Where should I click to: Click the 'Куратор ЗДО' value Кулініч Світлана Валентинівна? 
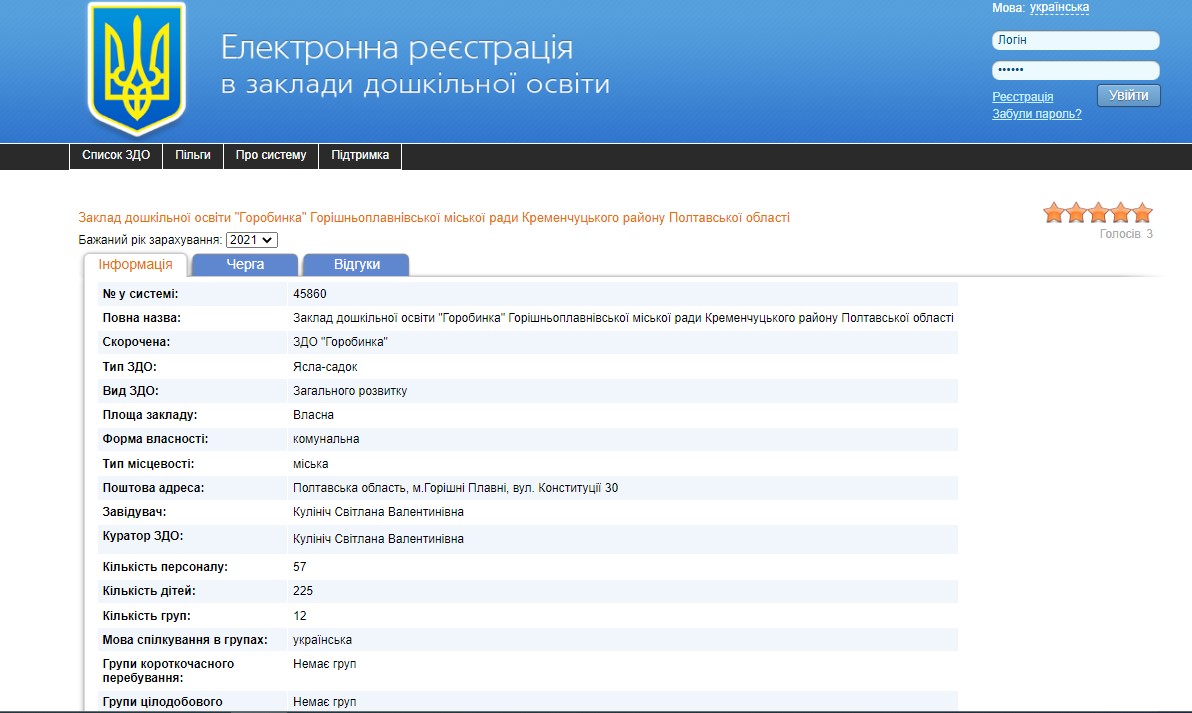coord(378,539)
